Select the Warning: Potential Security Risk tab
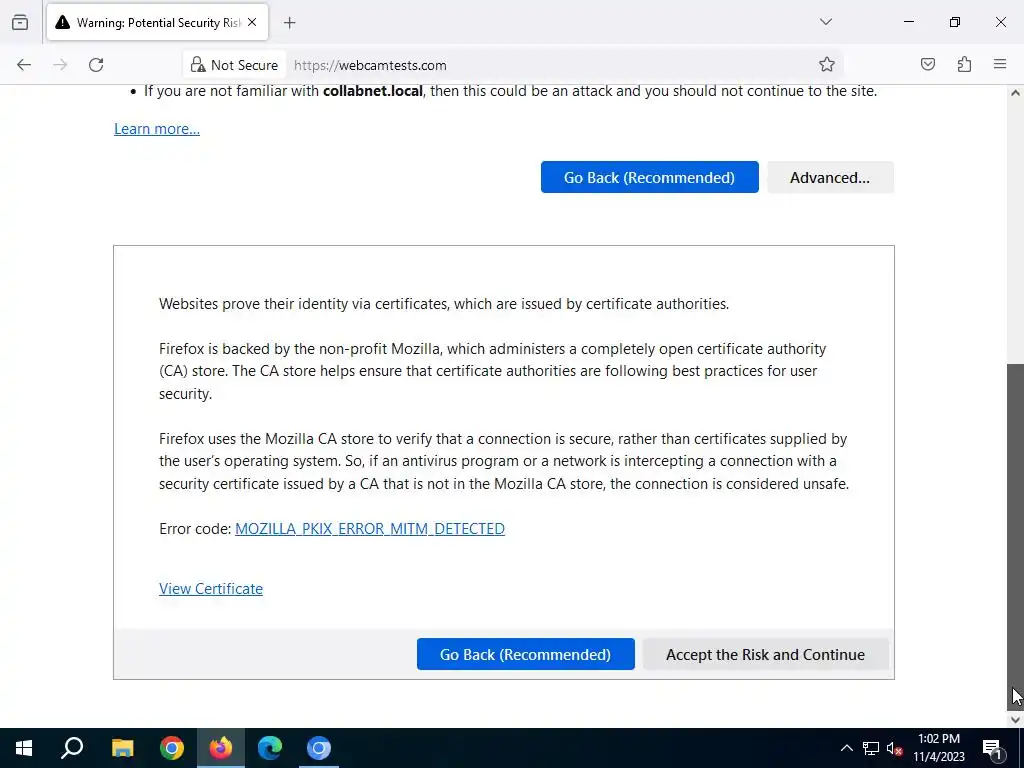Viewport: 1024px width, 768px height. coord(157,23)
